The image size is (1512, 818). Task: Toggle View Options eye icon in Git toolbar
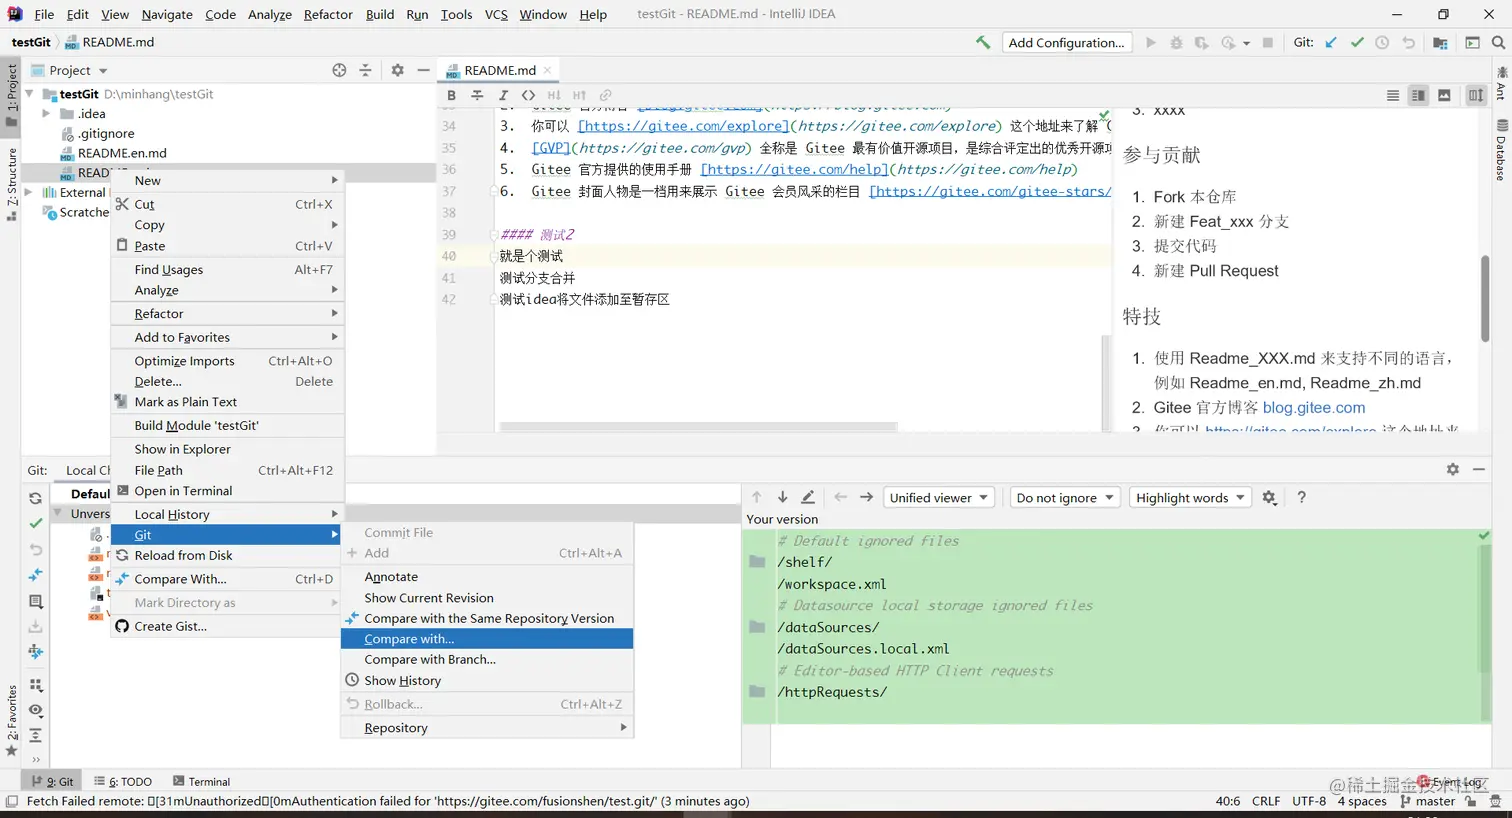[x=35, y=710]
